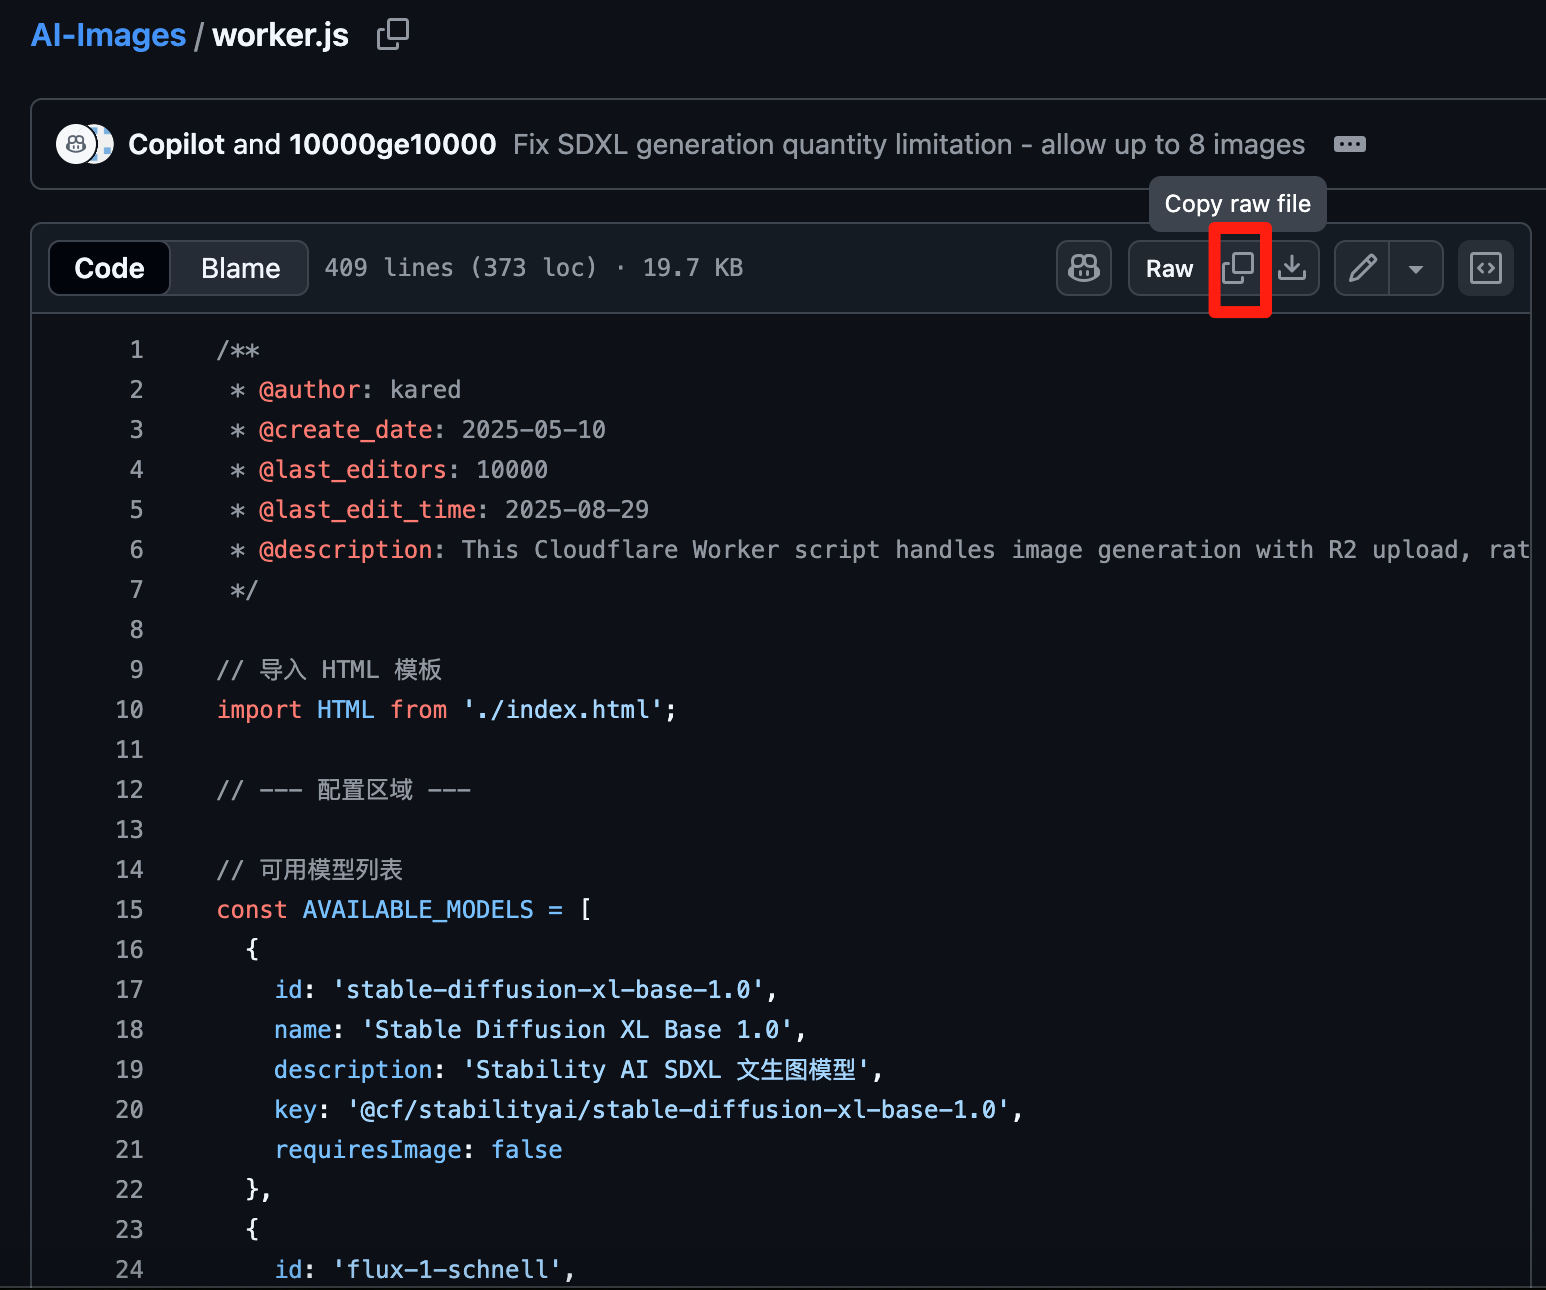Click the 'import' keyword on line 10
This screenshot has width=1546, height=1290.
[259, 710]
